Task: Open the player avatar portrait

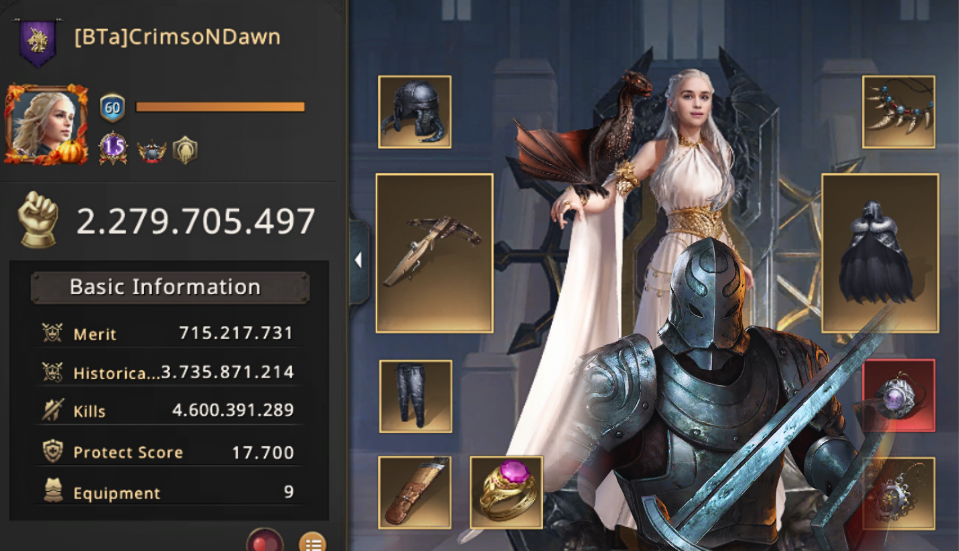Action: tap(46, 125)
